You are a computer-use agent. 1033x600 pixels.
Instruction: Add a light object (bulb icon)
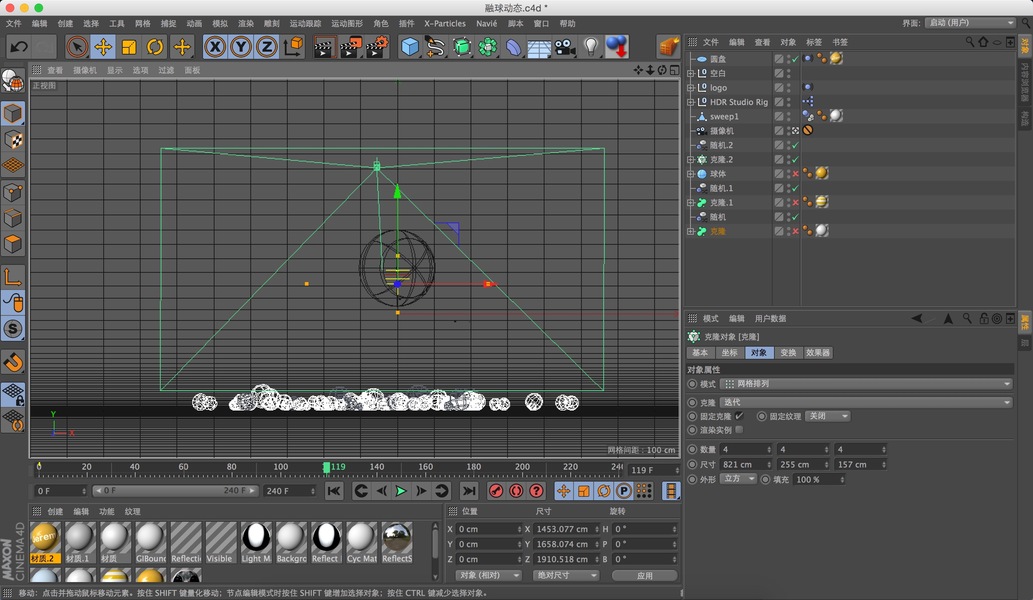click(x=591, y=47)
